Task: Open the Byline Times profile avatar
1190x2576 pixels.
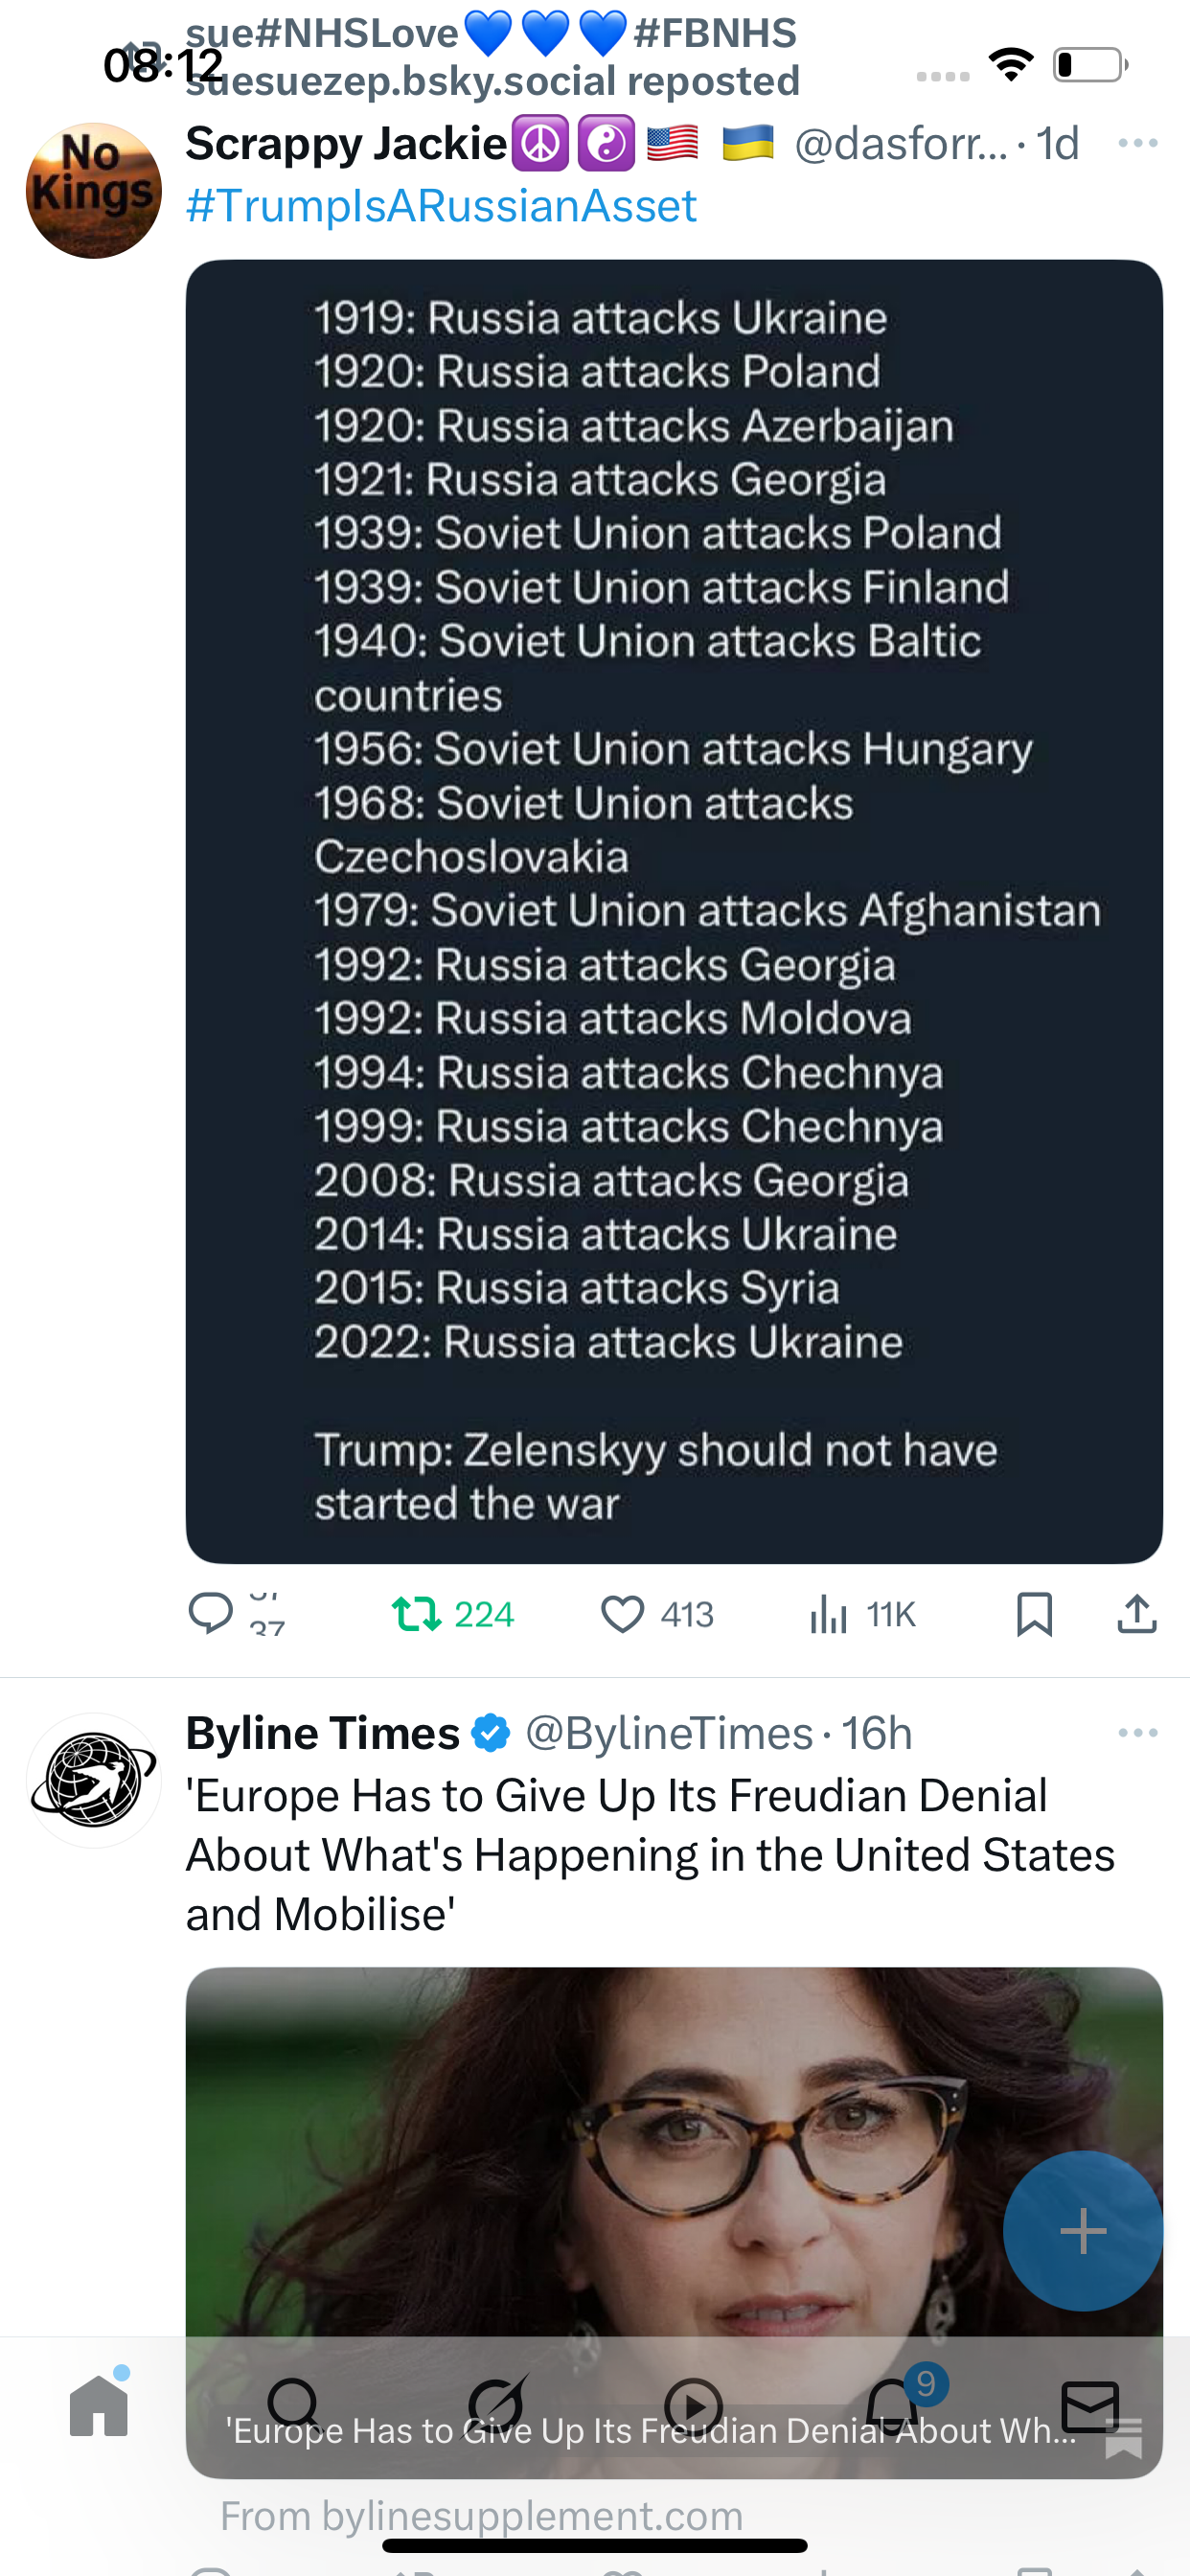Action: coord(94,1781)
